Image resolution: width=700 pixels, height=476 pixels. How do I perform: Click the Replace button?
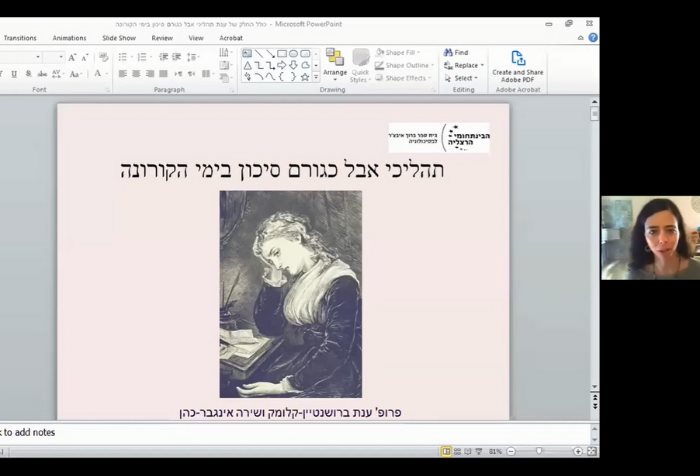(463, 66)
